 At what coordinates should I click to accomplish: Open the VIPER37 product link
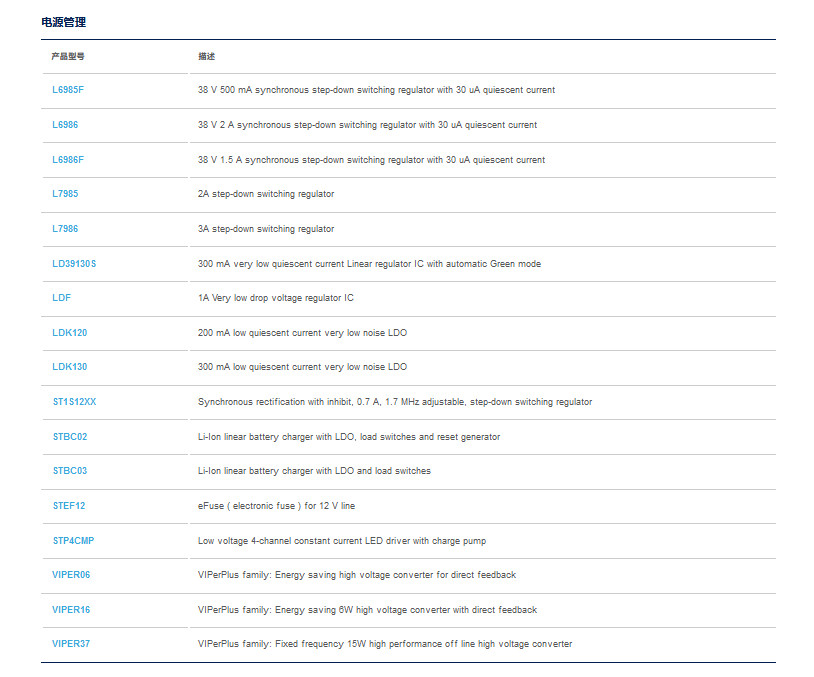tap(71, 644)
